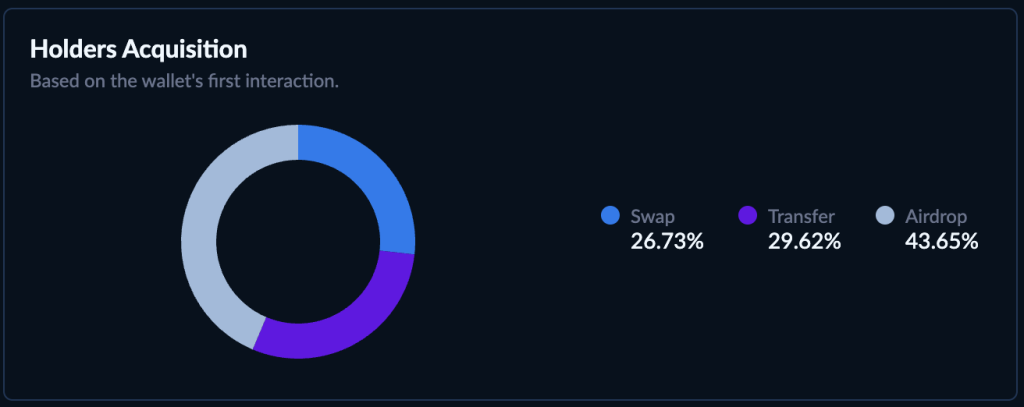
Task: Click the segment boundary at top of donut
Action: click(298, 142)
